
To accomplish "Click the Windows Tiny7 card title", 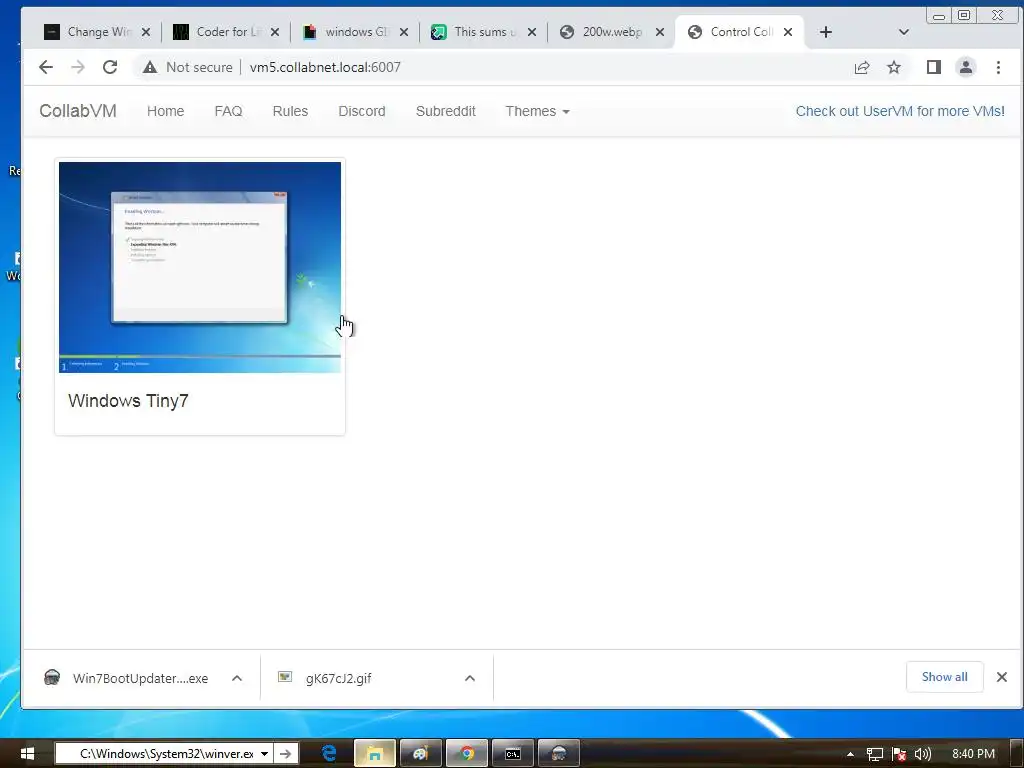I will click(x=128, y=400).
